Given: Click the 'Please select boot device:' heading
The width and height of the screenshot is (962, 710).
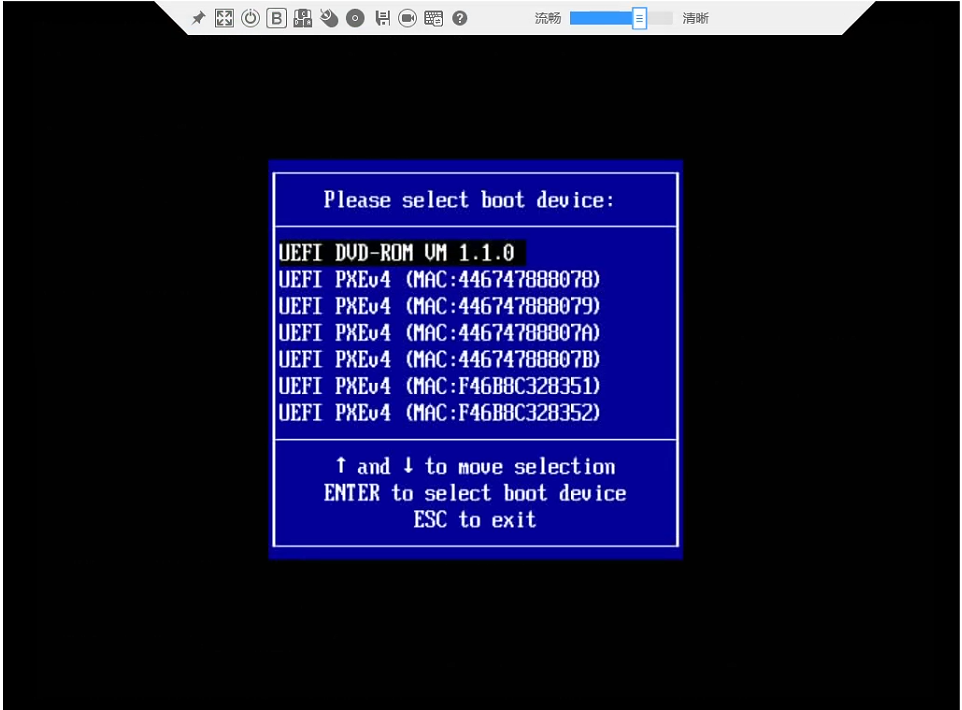Looking at the screenshot, I should (x=469, y=200).
